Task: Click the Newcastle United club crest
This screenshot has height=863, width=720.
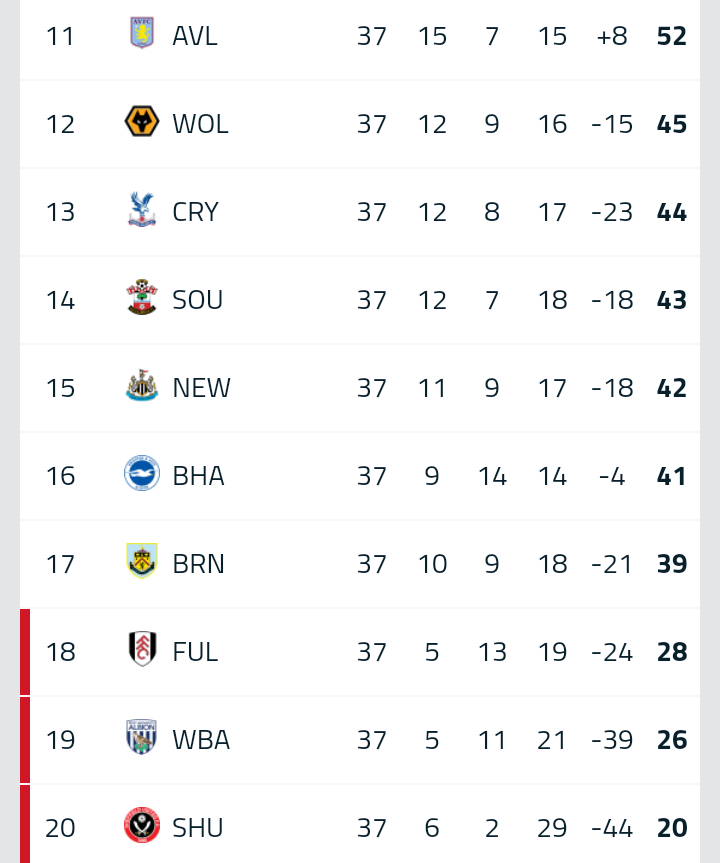Action: tap(142, 387)
